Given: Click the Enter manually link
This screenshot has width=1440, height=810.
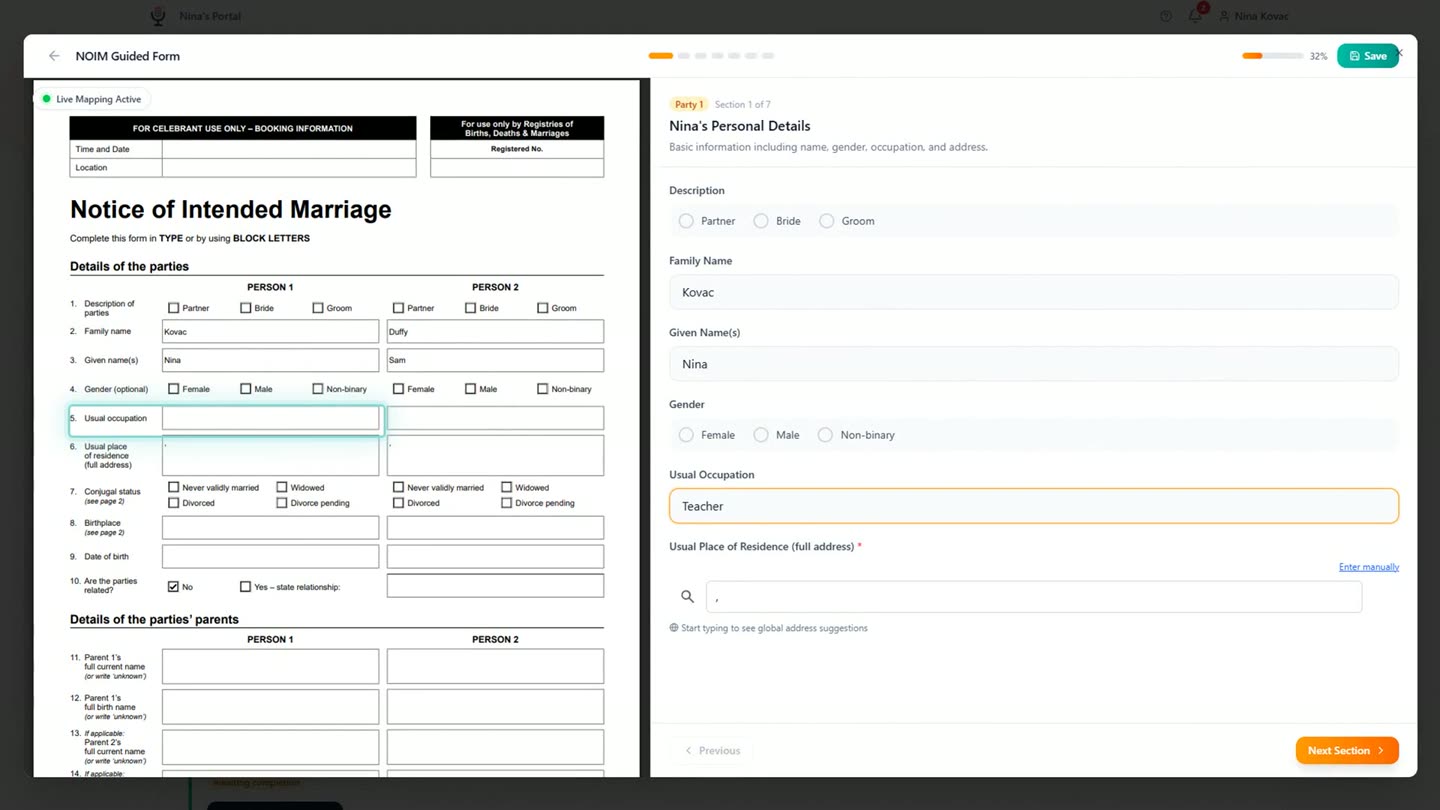Looking at the screenshot, I should coord(1368,567).
